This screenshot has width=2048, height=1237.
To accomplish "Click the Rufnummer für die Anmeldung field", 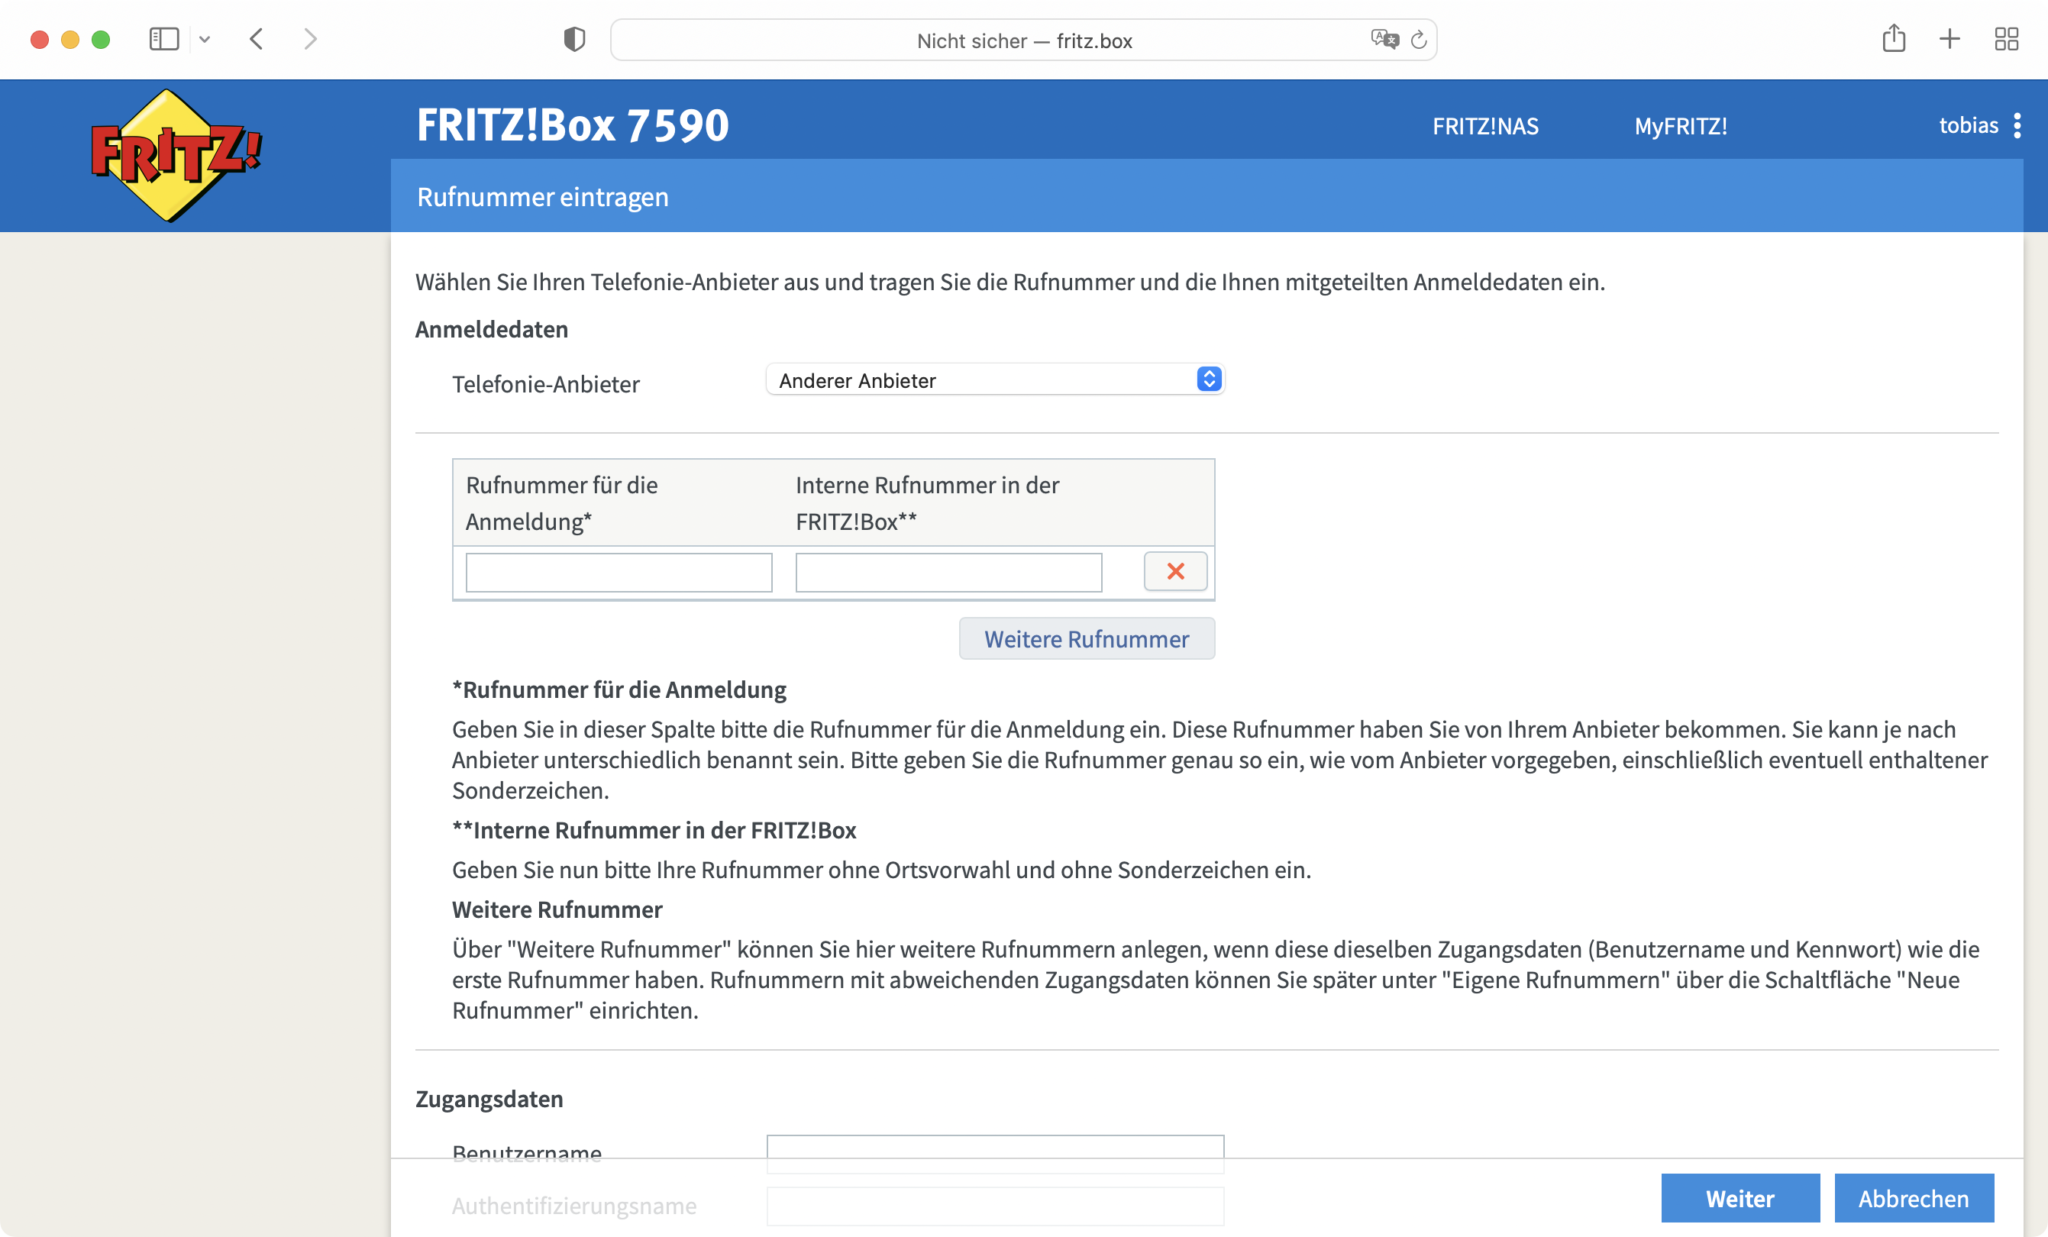I will (618, 571).
